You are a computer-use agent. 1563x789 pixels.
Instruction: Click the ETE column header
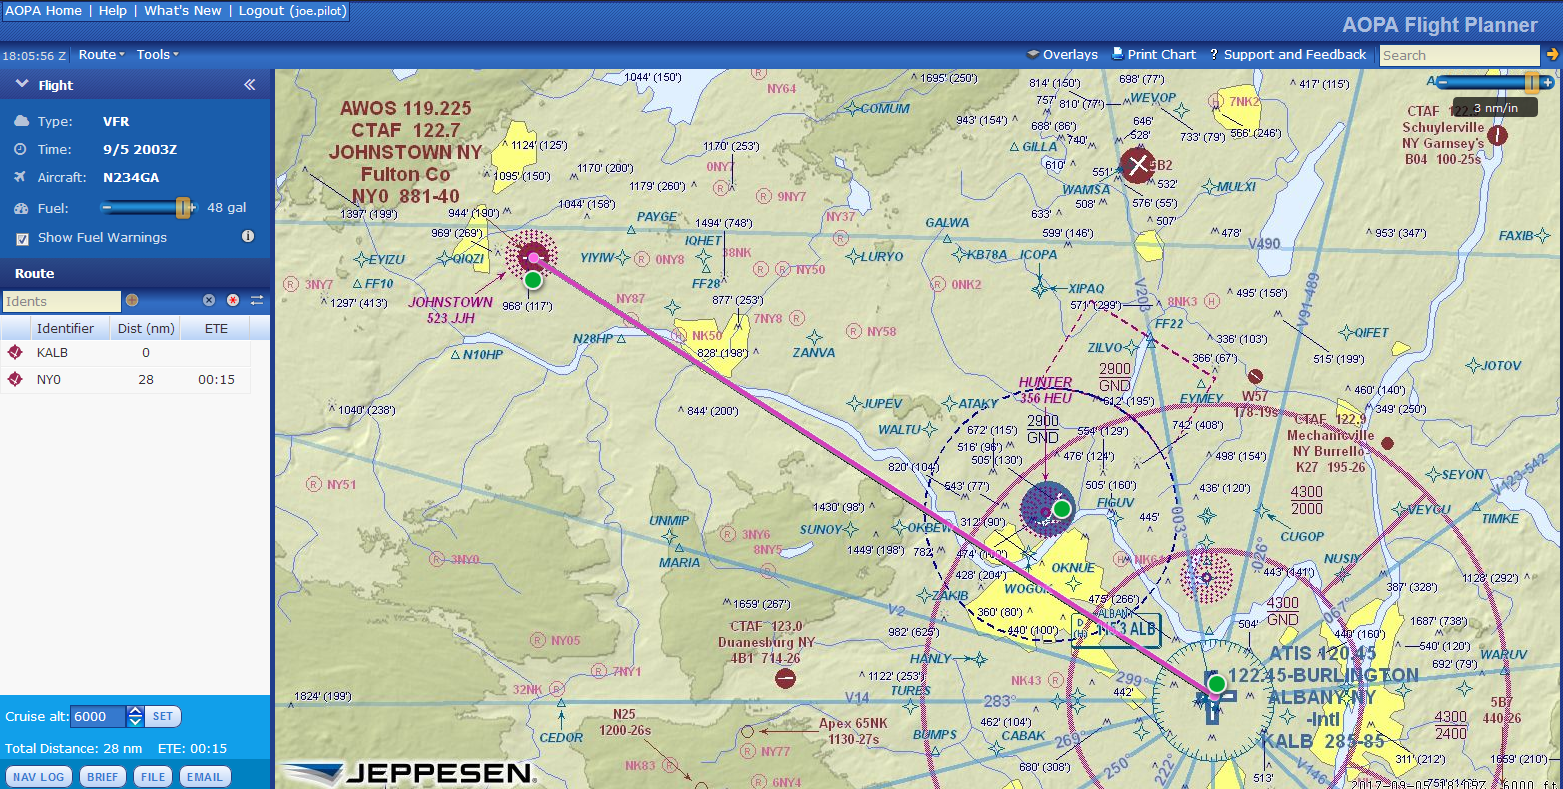(x=216, y=328)
